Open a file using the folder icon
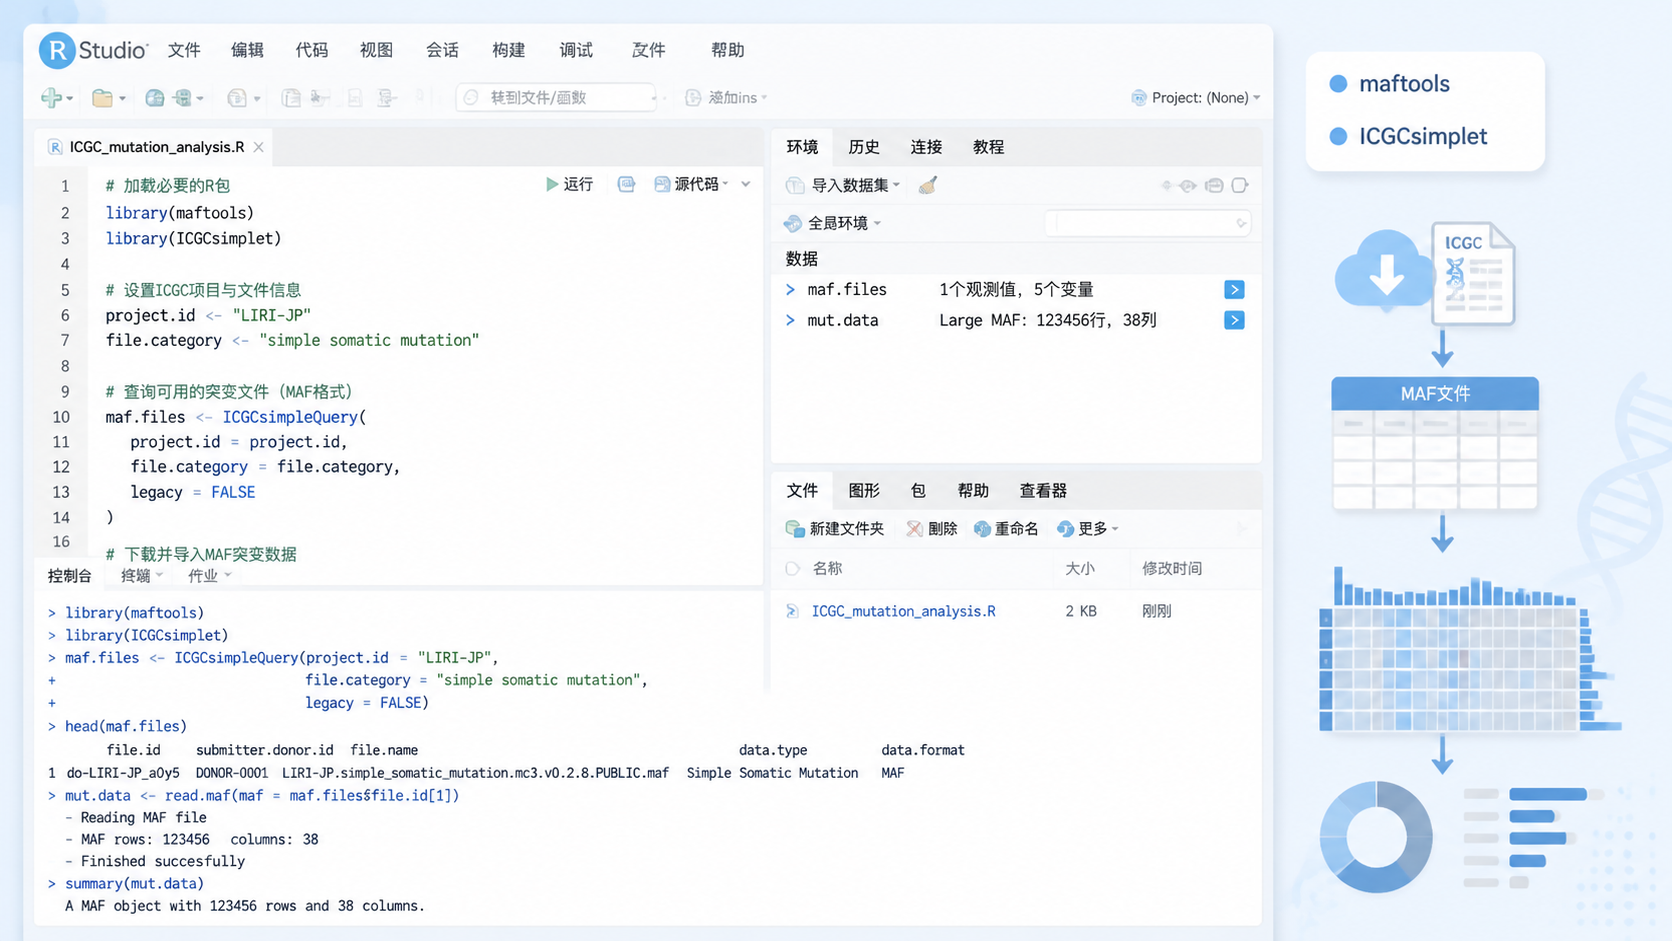This screenshot has width=1672, height=941. [102, 97]
